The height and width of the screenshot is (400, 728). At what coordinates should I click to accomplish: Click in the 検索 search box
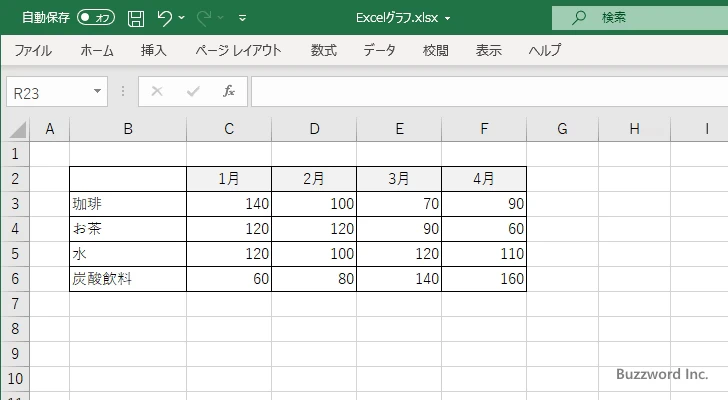coord(640,17)
